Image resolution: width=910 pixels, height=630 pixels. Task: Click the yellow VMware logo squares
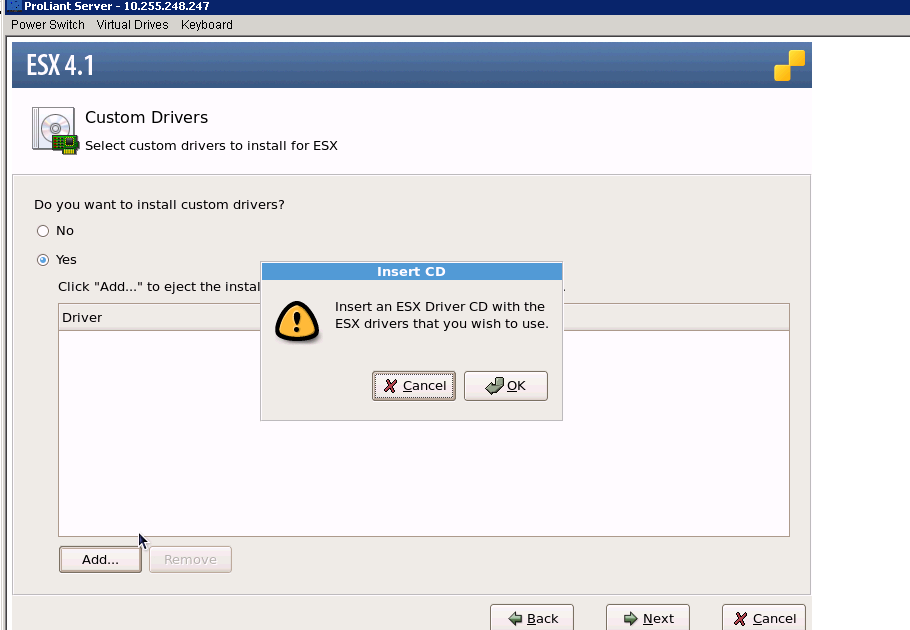(x=789, y=66)
